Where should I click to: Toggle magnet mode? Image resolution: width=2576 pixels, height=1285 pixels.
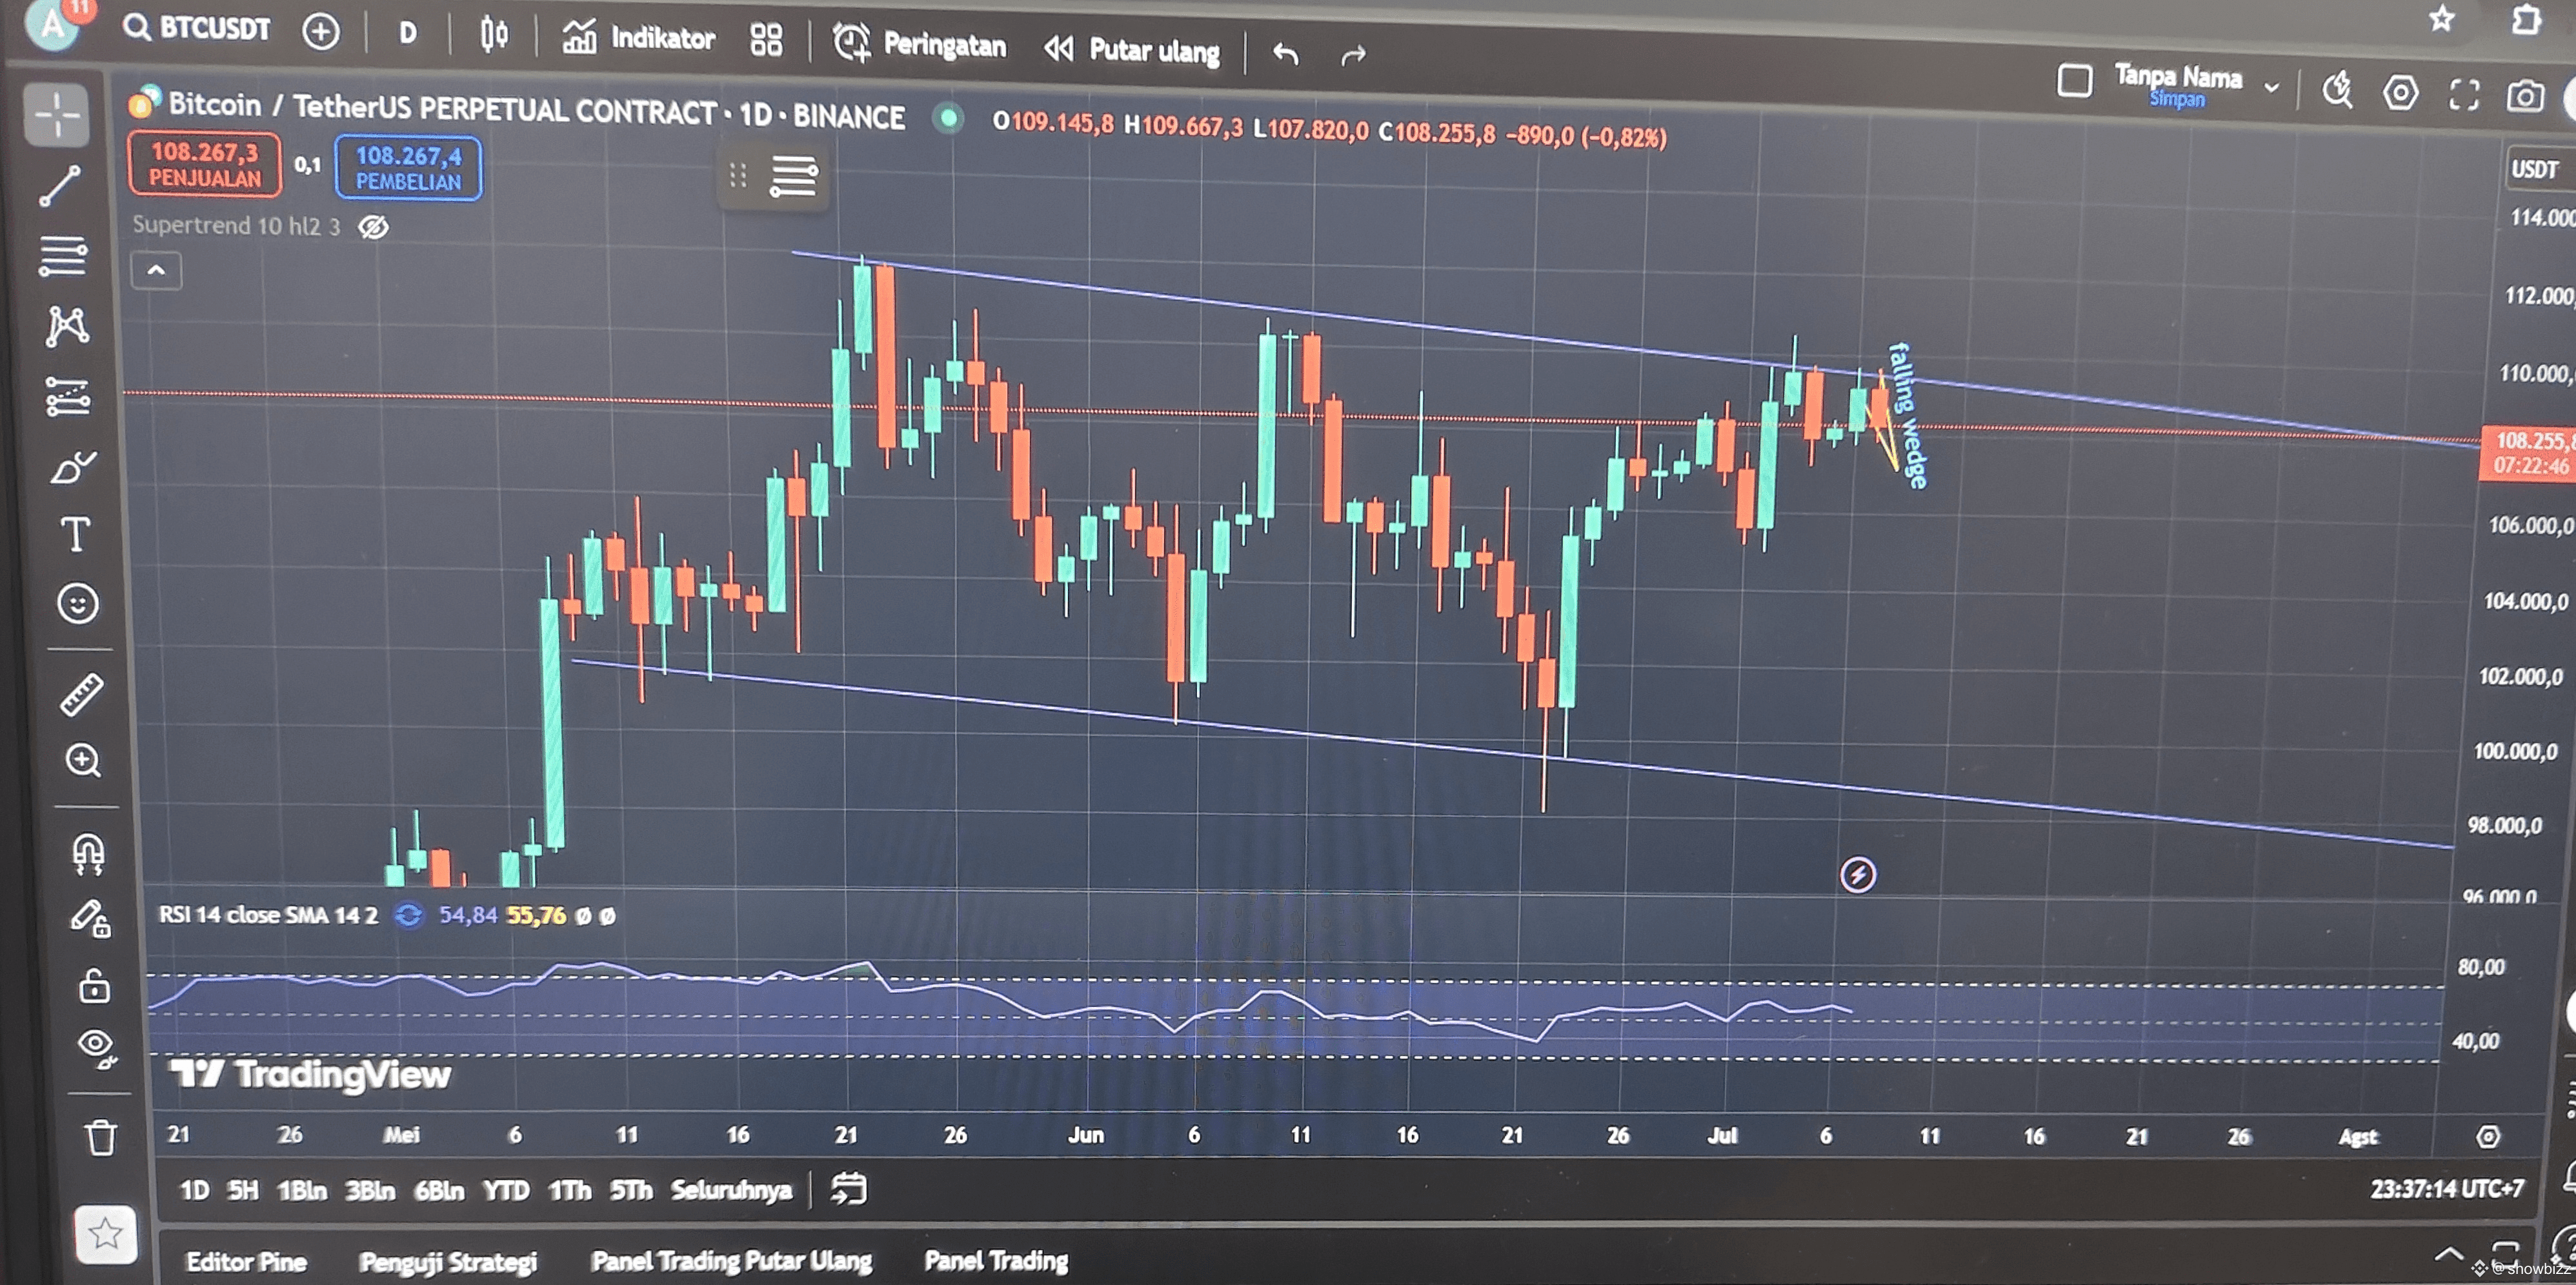pos(88,854)
